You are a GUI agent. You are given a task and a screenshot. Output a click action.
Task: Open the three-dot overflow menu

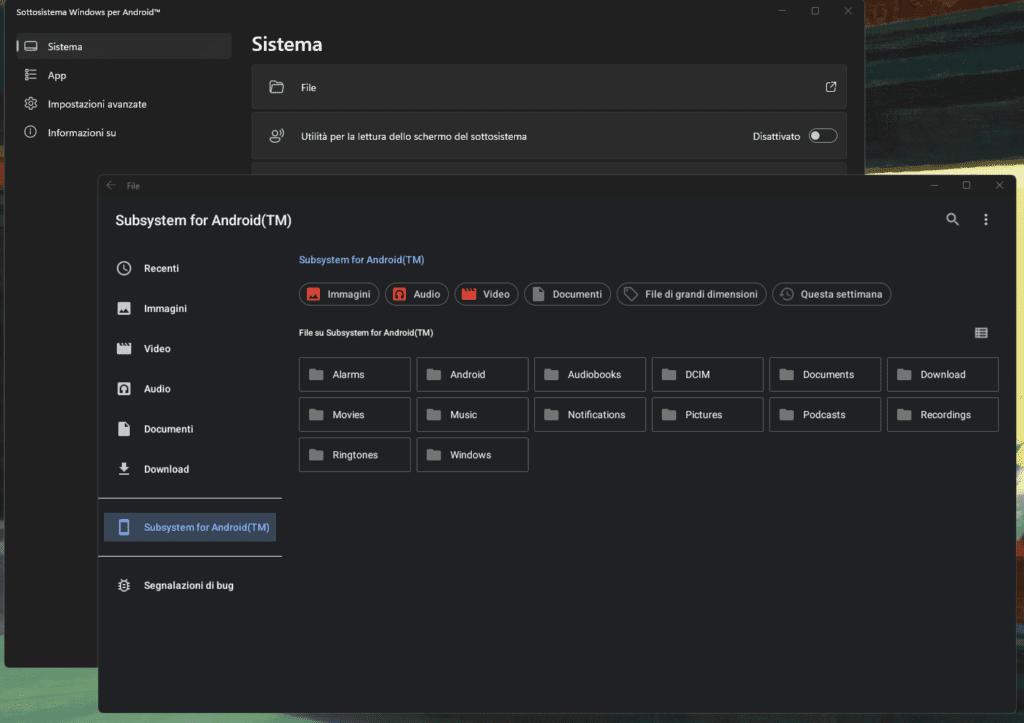coord(986,220)
